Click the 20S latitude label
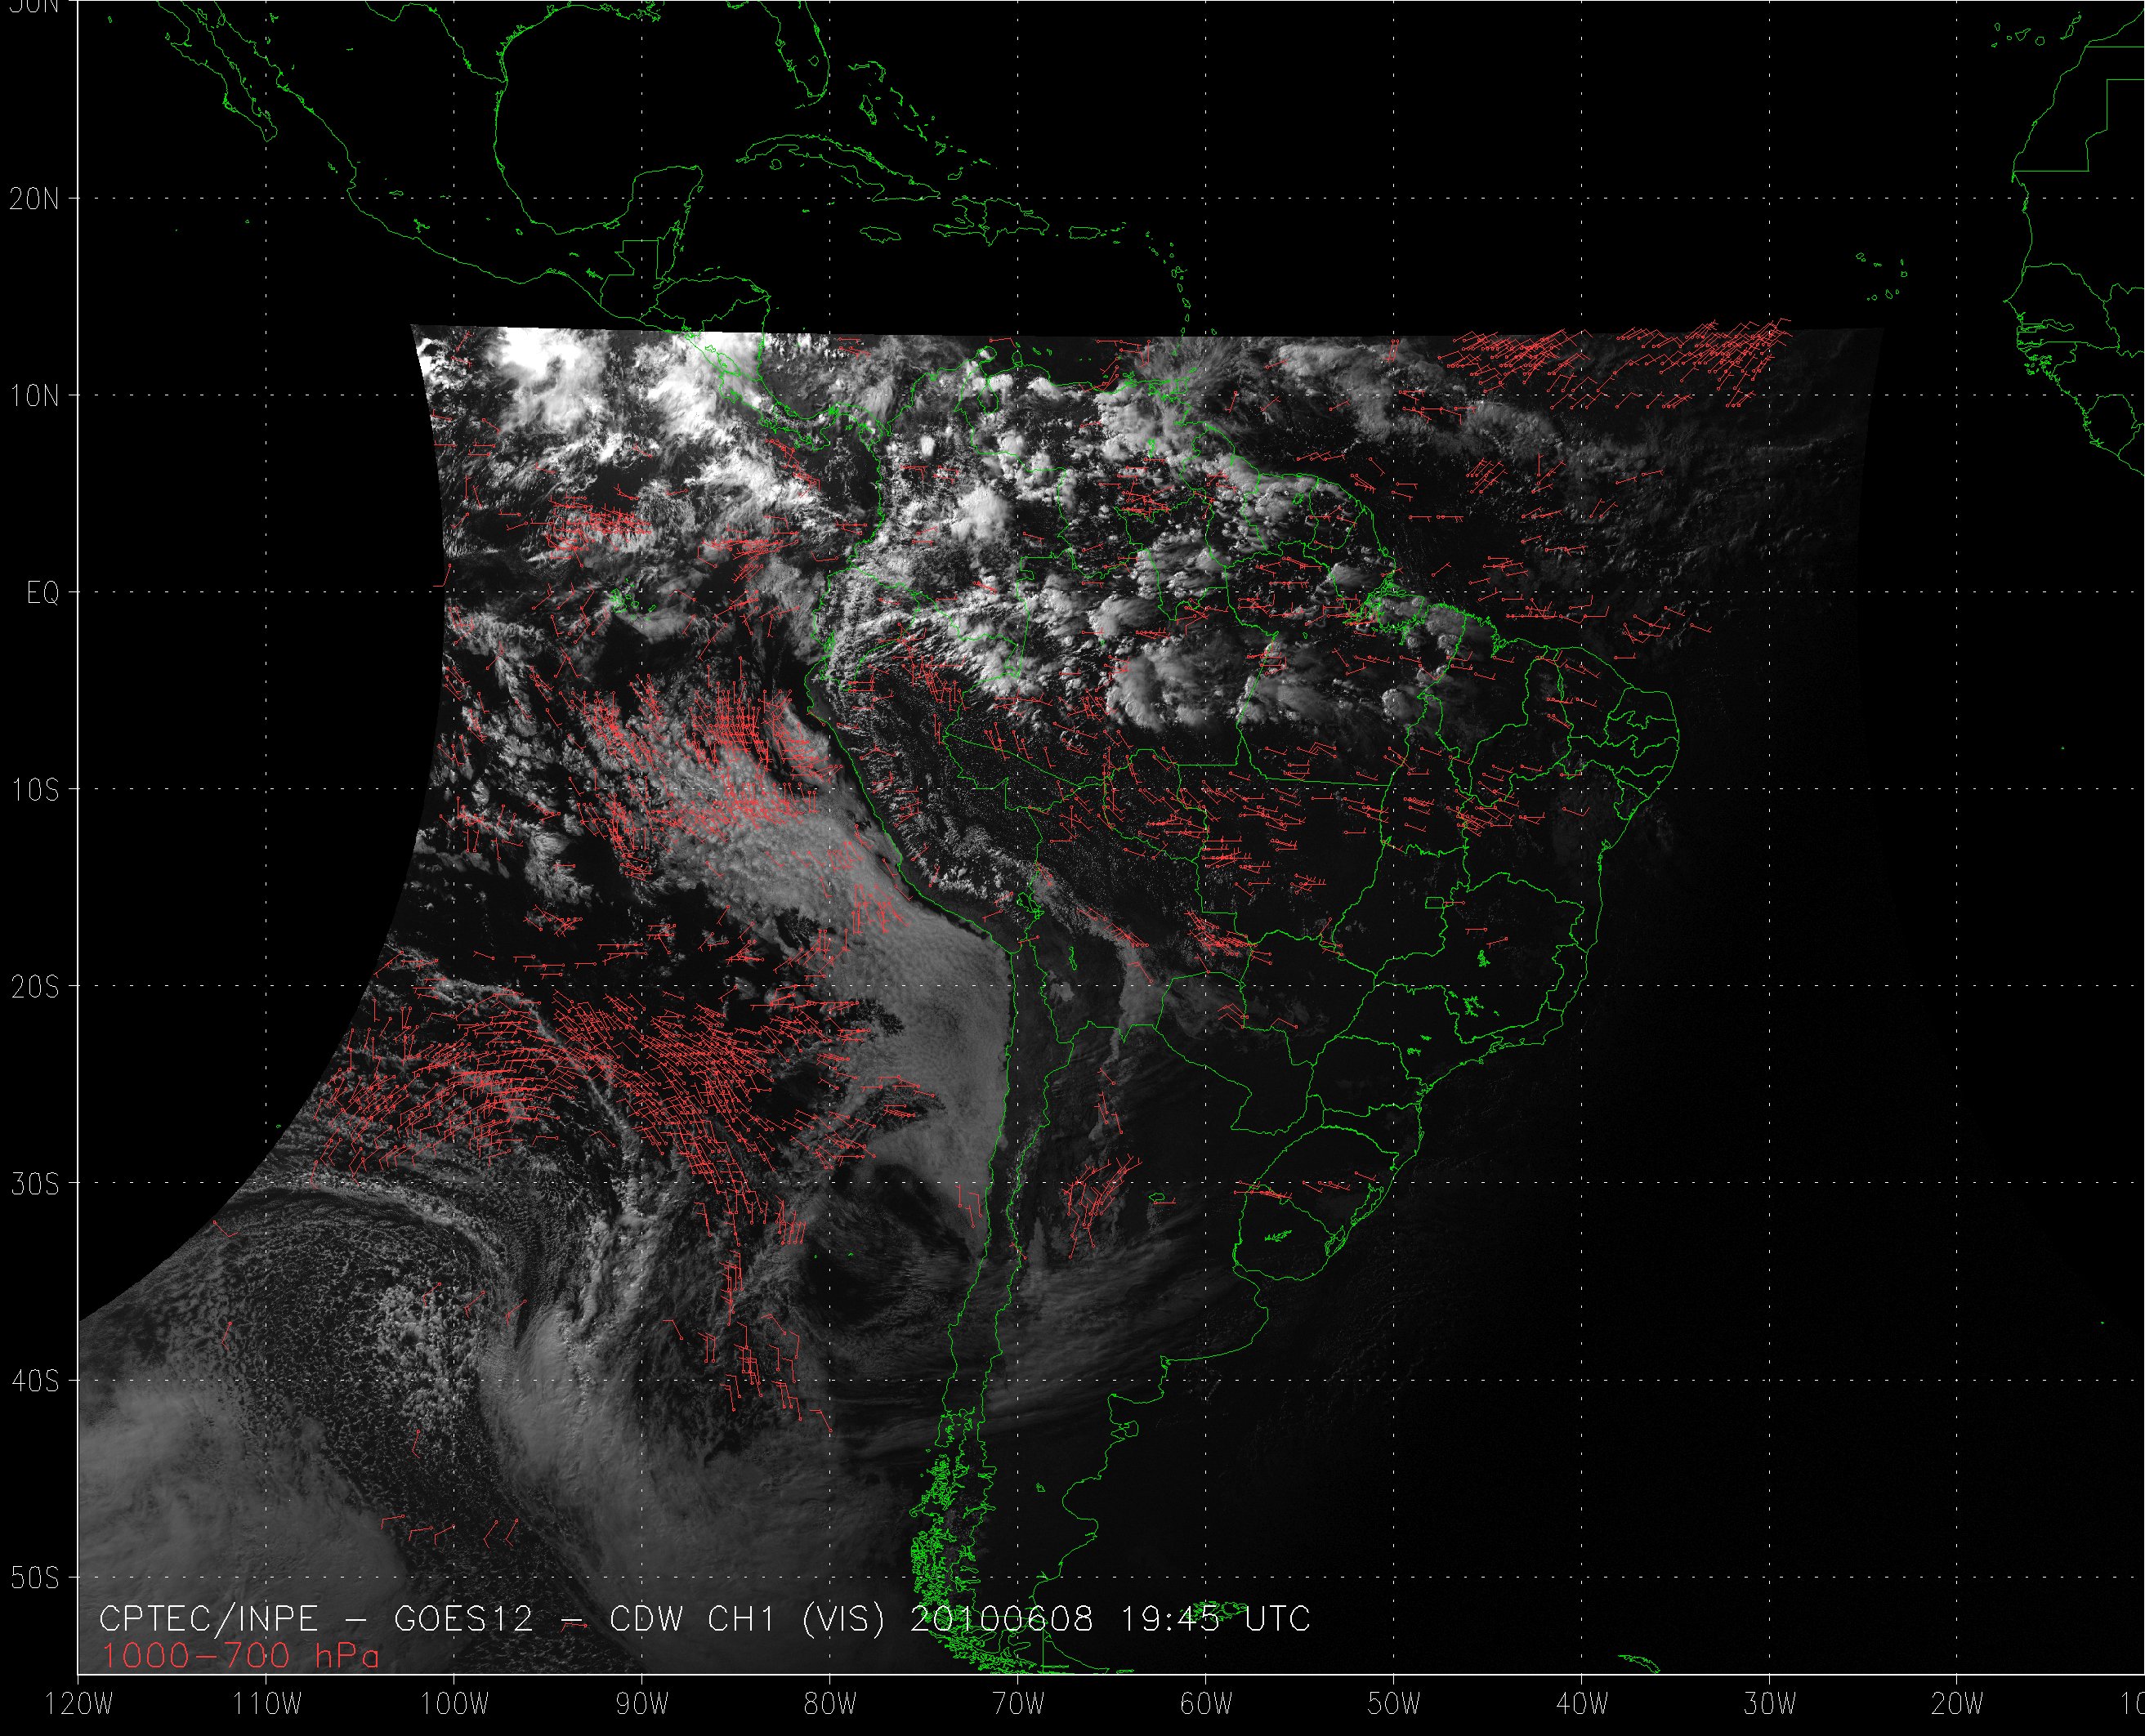2145x1736 pixels. (34, 987)
